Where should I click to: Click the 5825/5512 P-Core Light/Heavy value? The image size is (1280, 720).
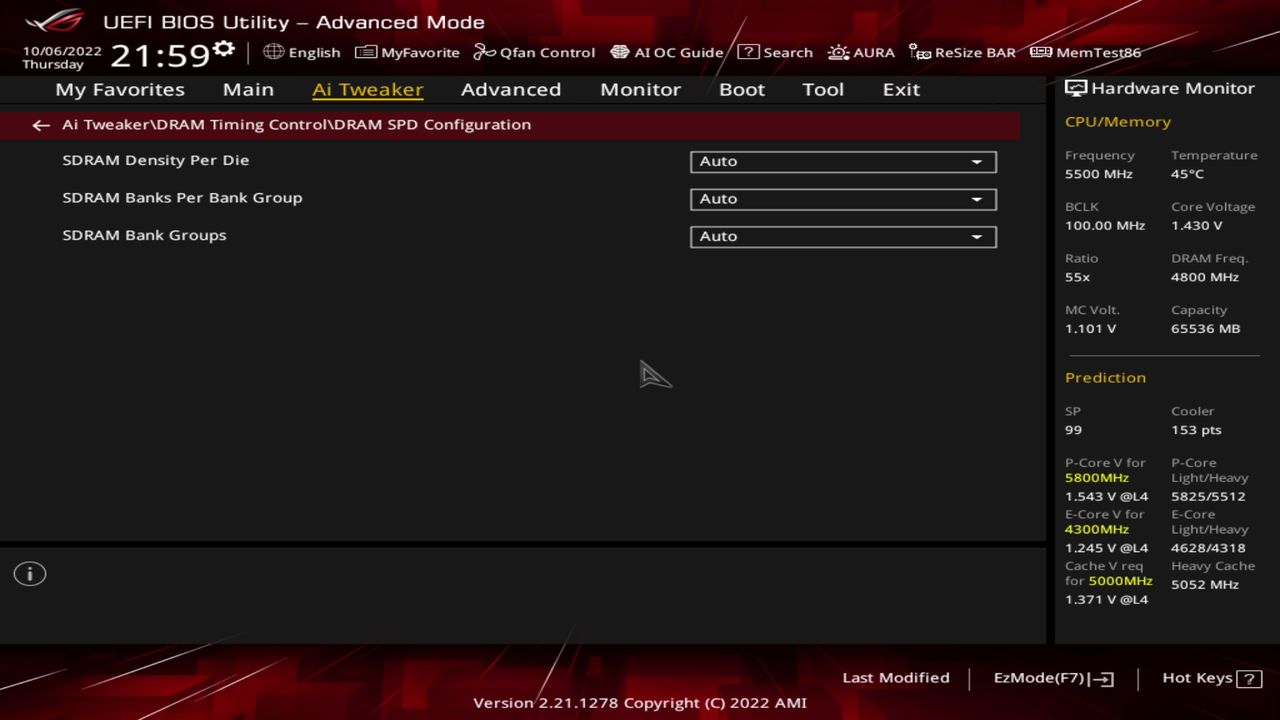[x=1209, y=497]
